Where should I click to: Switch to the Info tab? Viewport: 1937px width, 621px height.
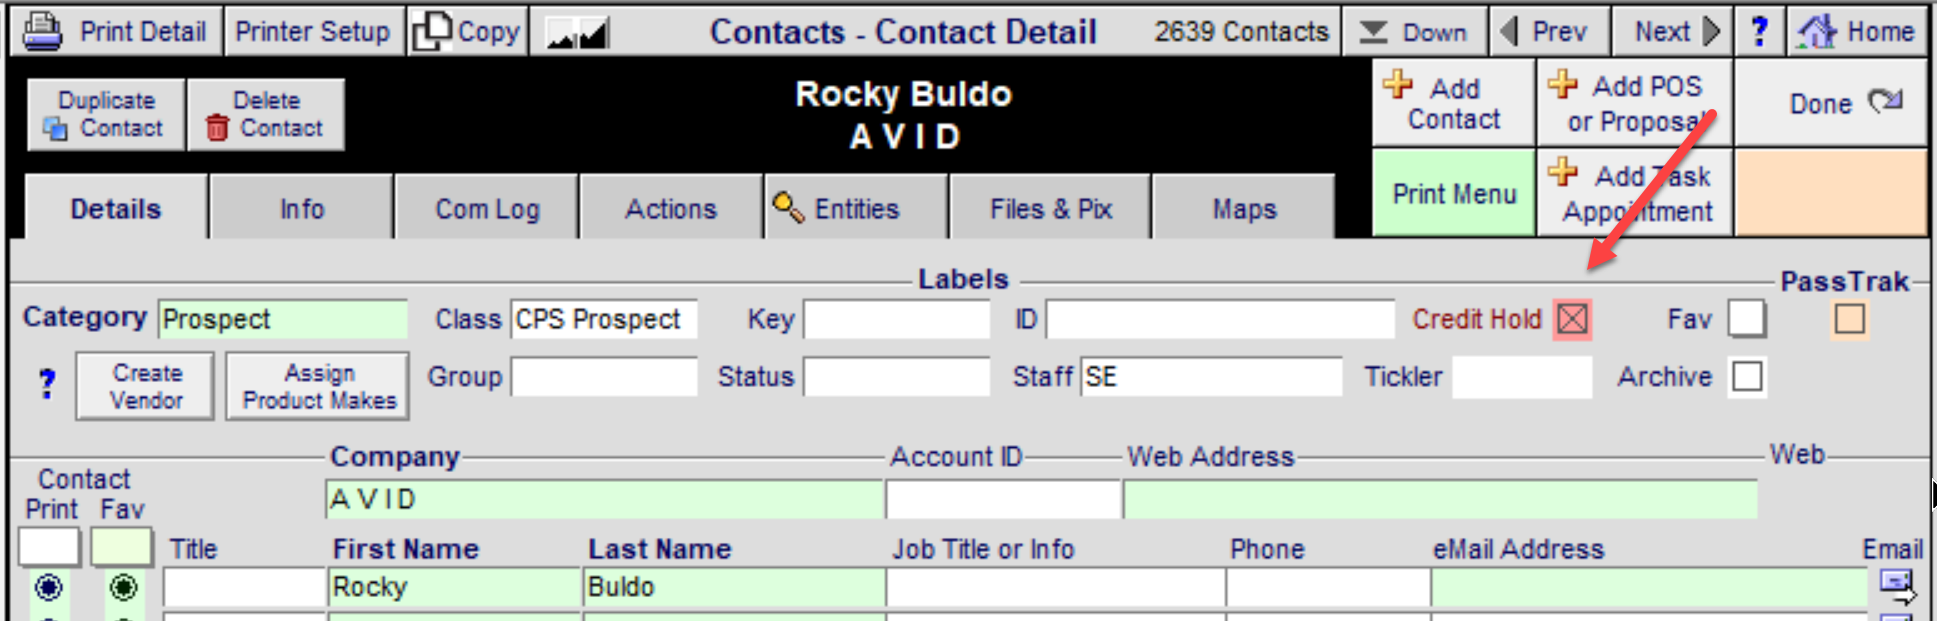point(302,208)
